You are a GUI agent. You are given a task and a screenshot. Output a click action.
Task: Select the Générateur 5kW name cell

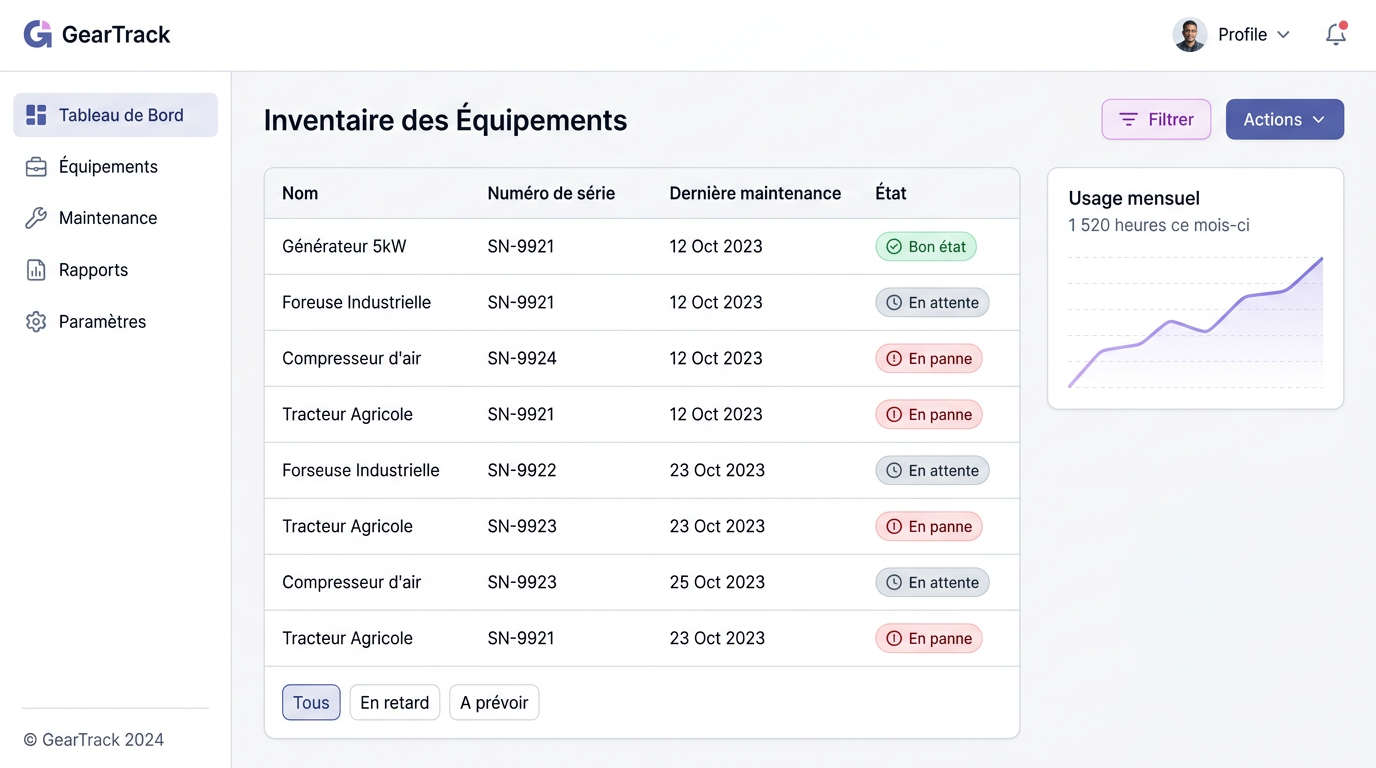(x=344, y=247)
